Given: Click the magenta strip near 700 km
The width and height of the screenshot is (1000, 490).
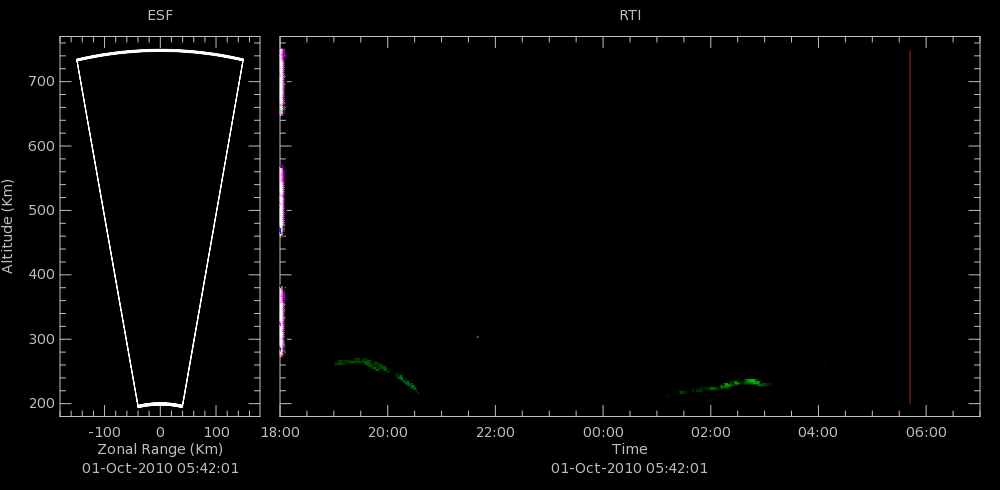Looking at the screenshot, I should tap(282, 82).
